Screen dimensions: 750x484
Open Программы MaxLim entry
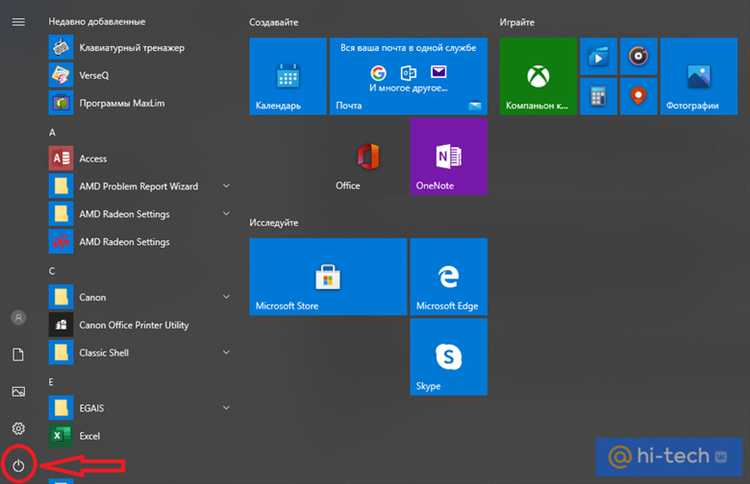107,103
